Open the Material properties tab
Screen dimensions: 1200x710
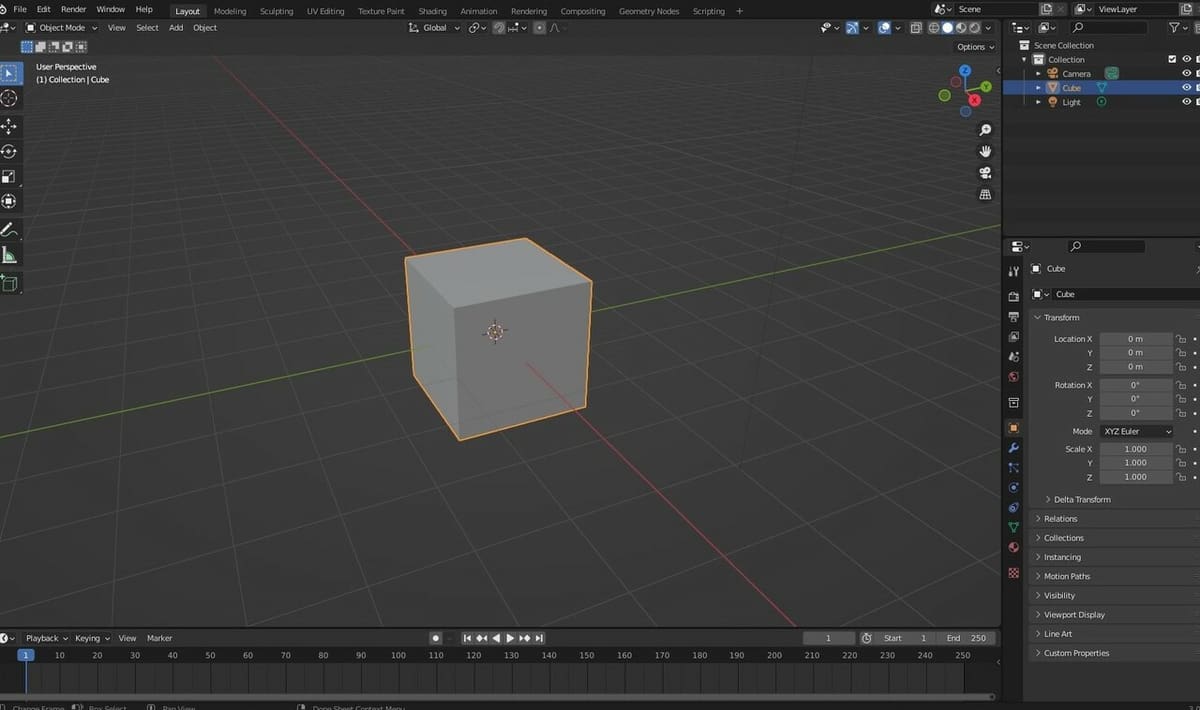pyautogui.click(x=1013, y=547)
